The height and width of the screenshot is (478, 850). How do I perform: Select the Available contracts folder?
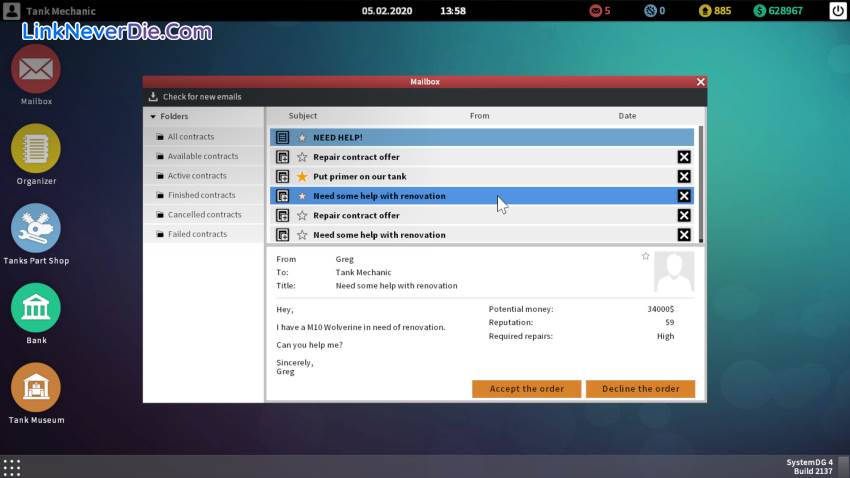pos(203,156)
